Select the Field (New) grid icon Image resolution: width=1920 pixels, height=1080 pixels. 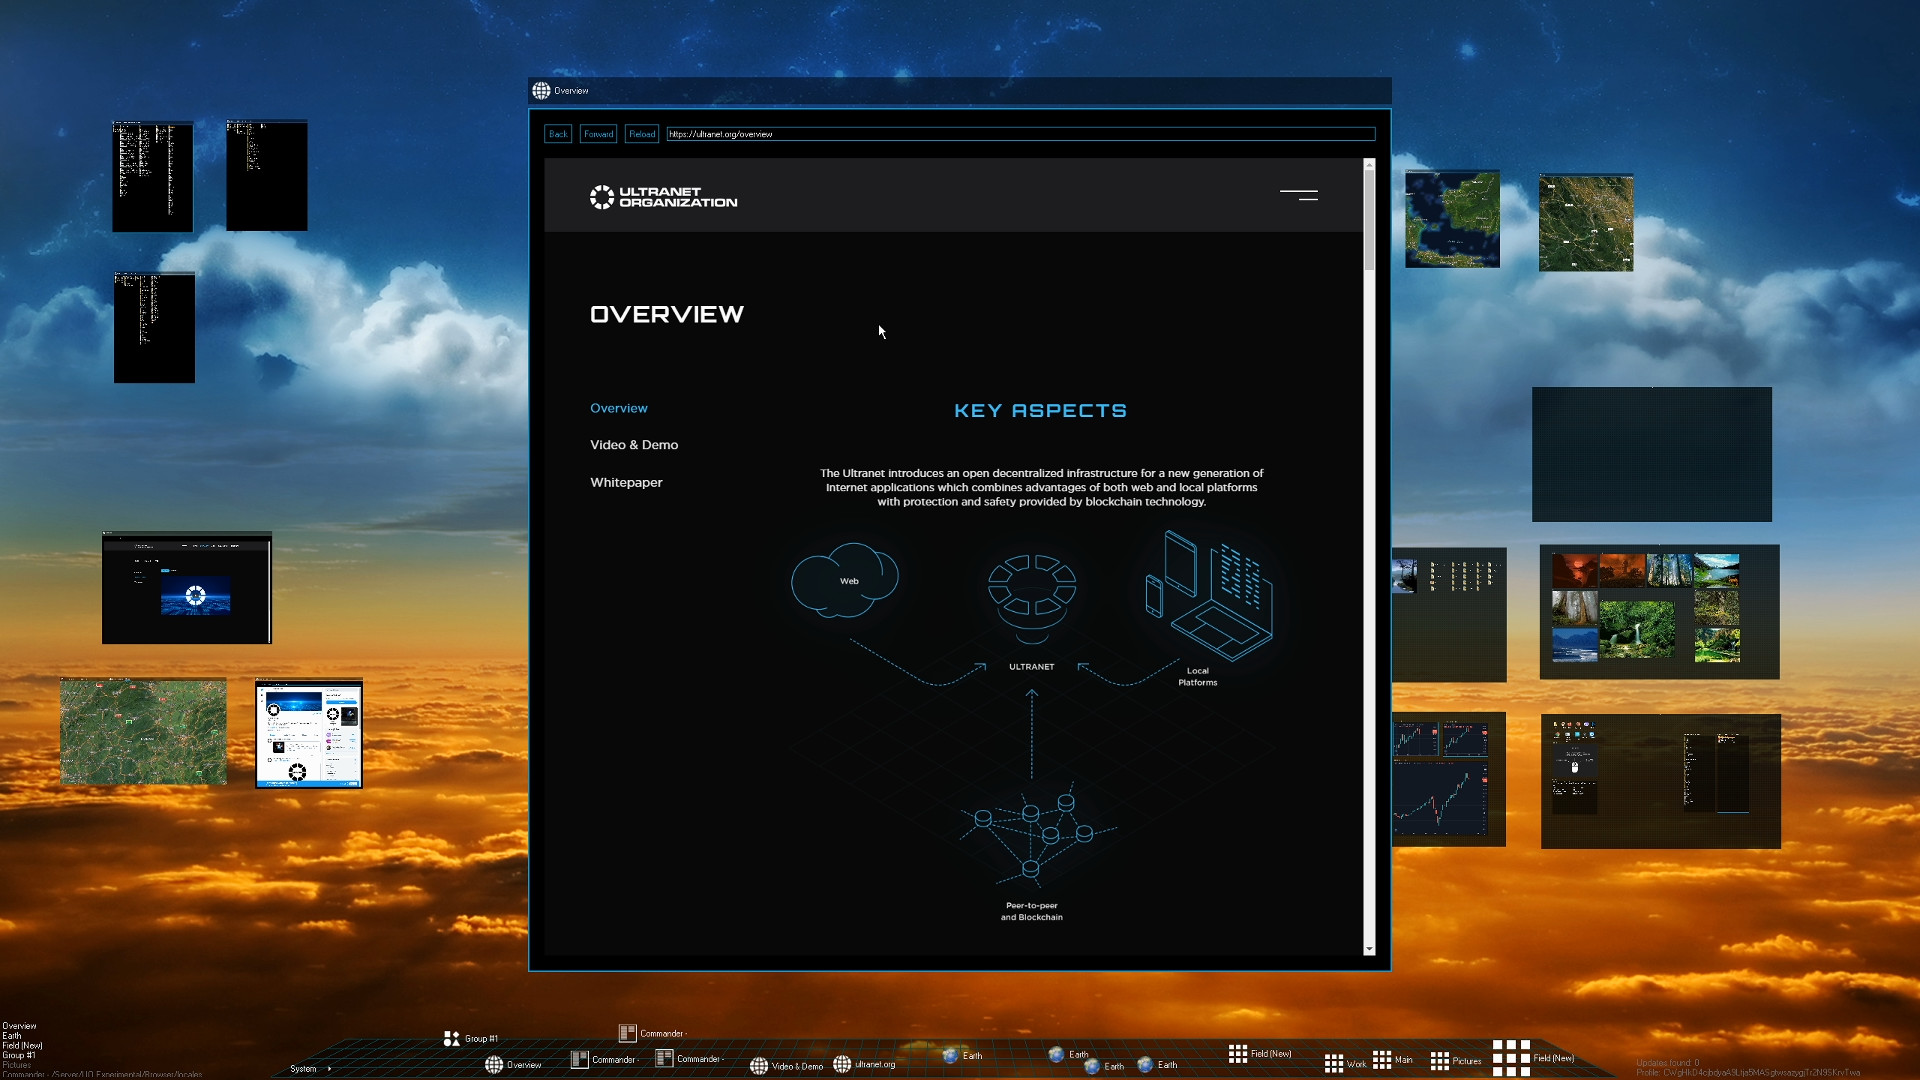1238,1053
